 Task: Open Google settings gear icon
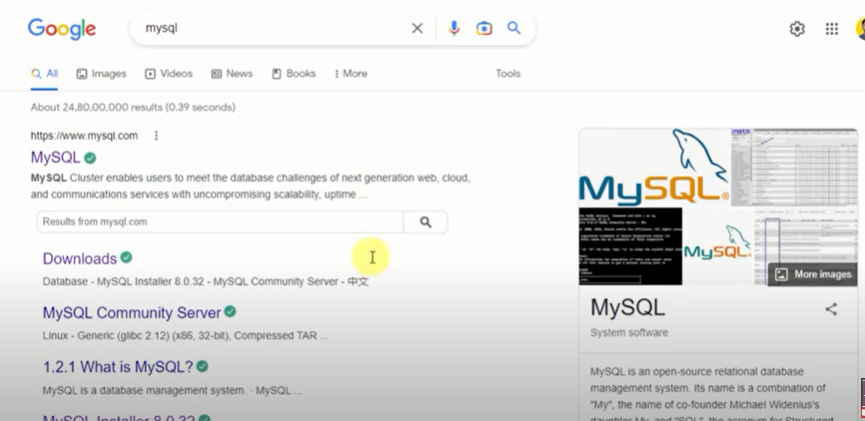tap(797, 29)
